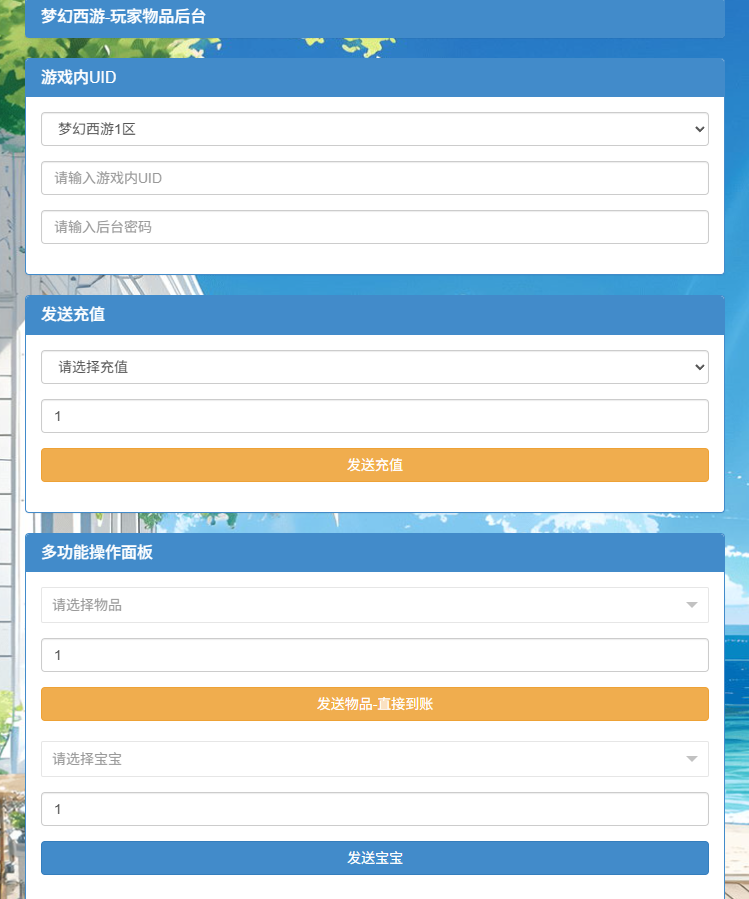Click the caret arrow in 请选择物品 selector

691,605
